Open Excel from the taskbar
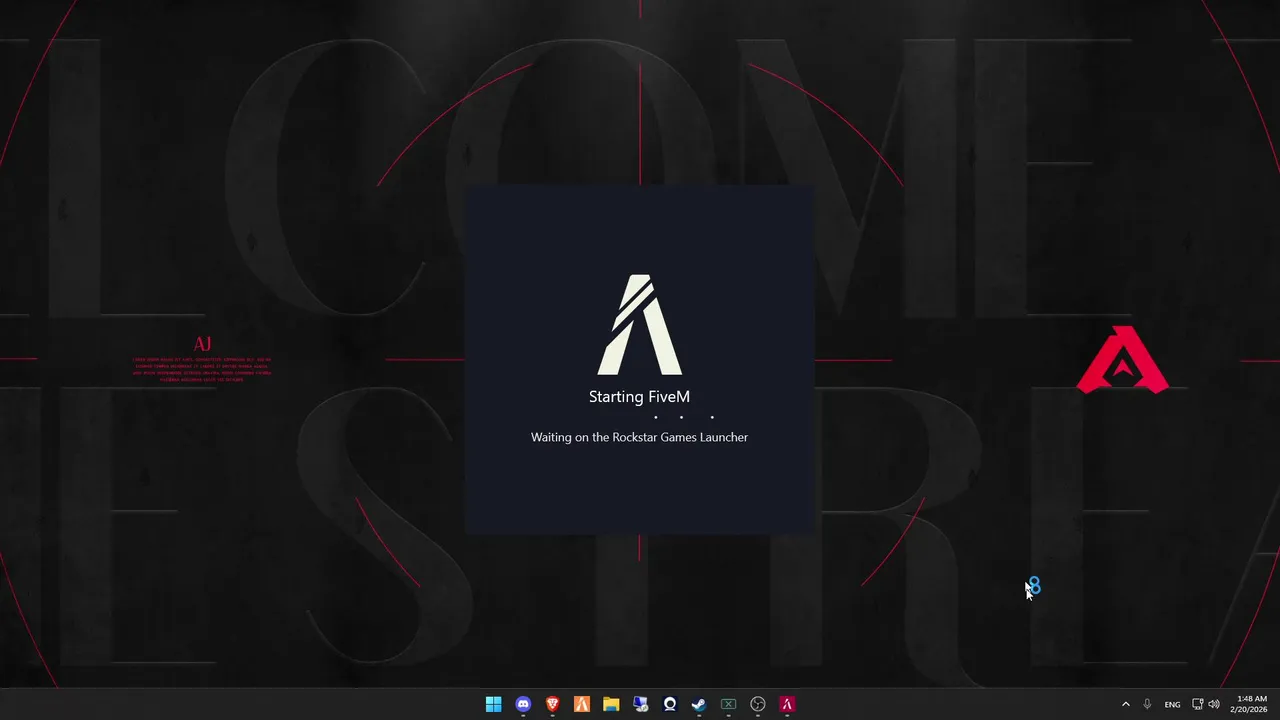Viewport: 1280px width, 720px height. (729, 704)
